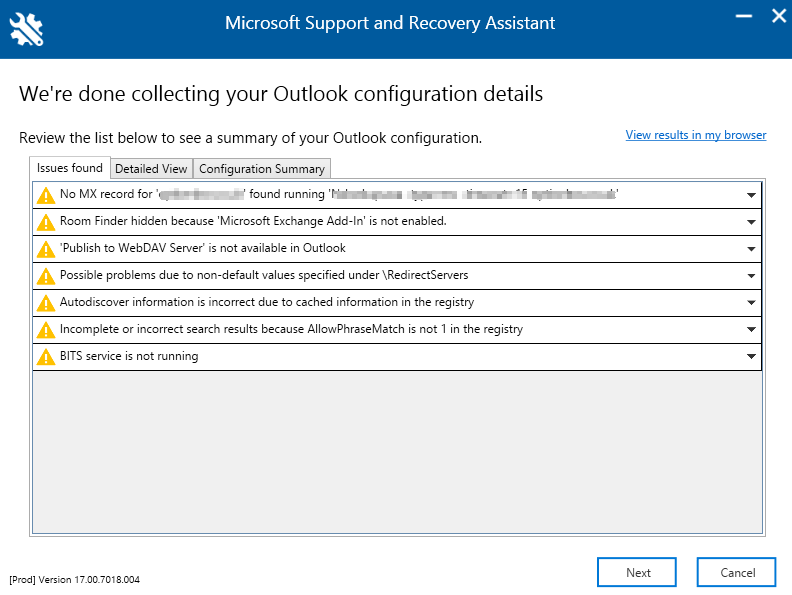Image resolution: width=792 pixels, height=595 pixels.
Task: Expand the Autodiscover cached information issue arrow
Action: [751, 303]
